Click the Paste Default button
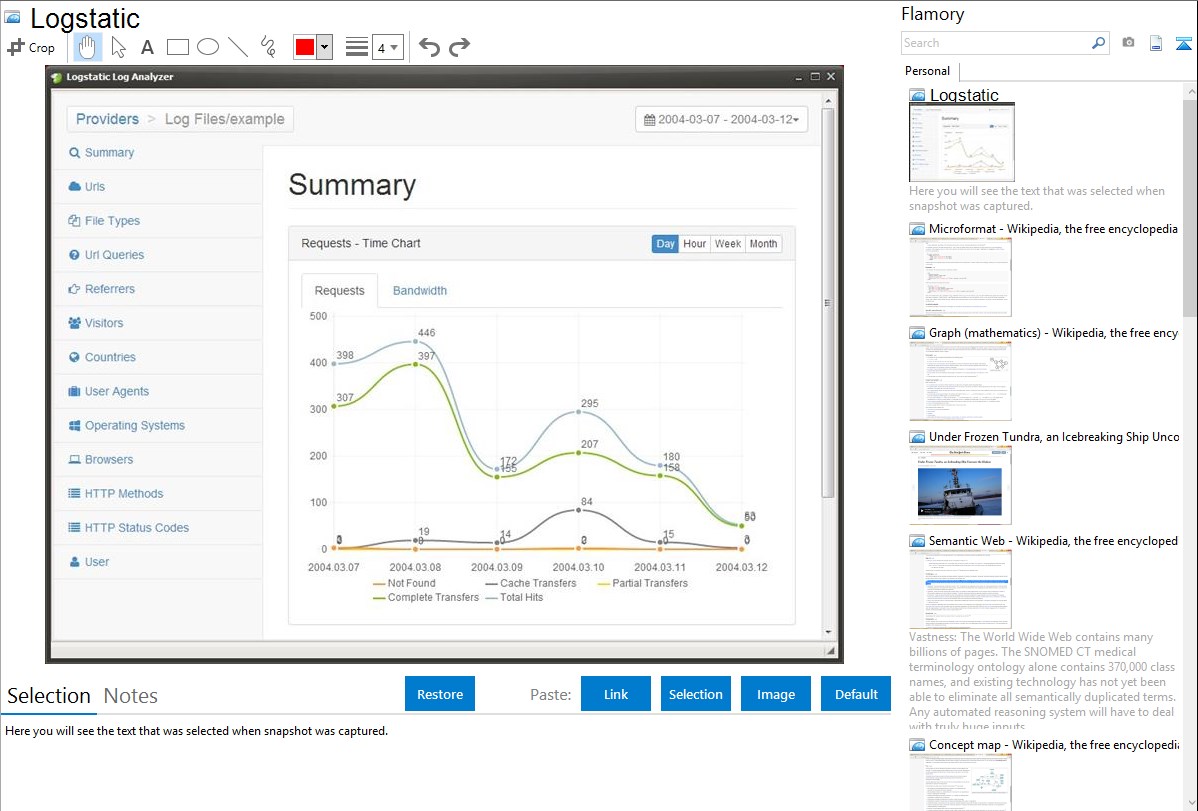 [856, 694]
